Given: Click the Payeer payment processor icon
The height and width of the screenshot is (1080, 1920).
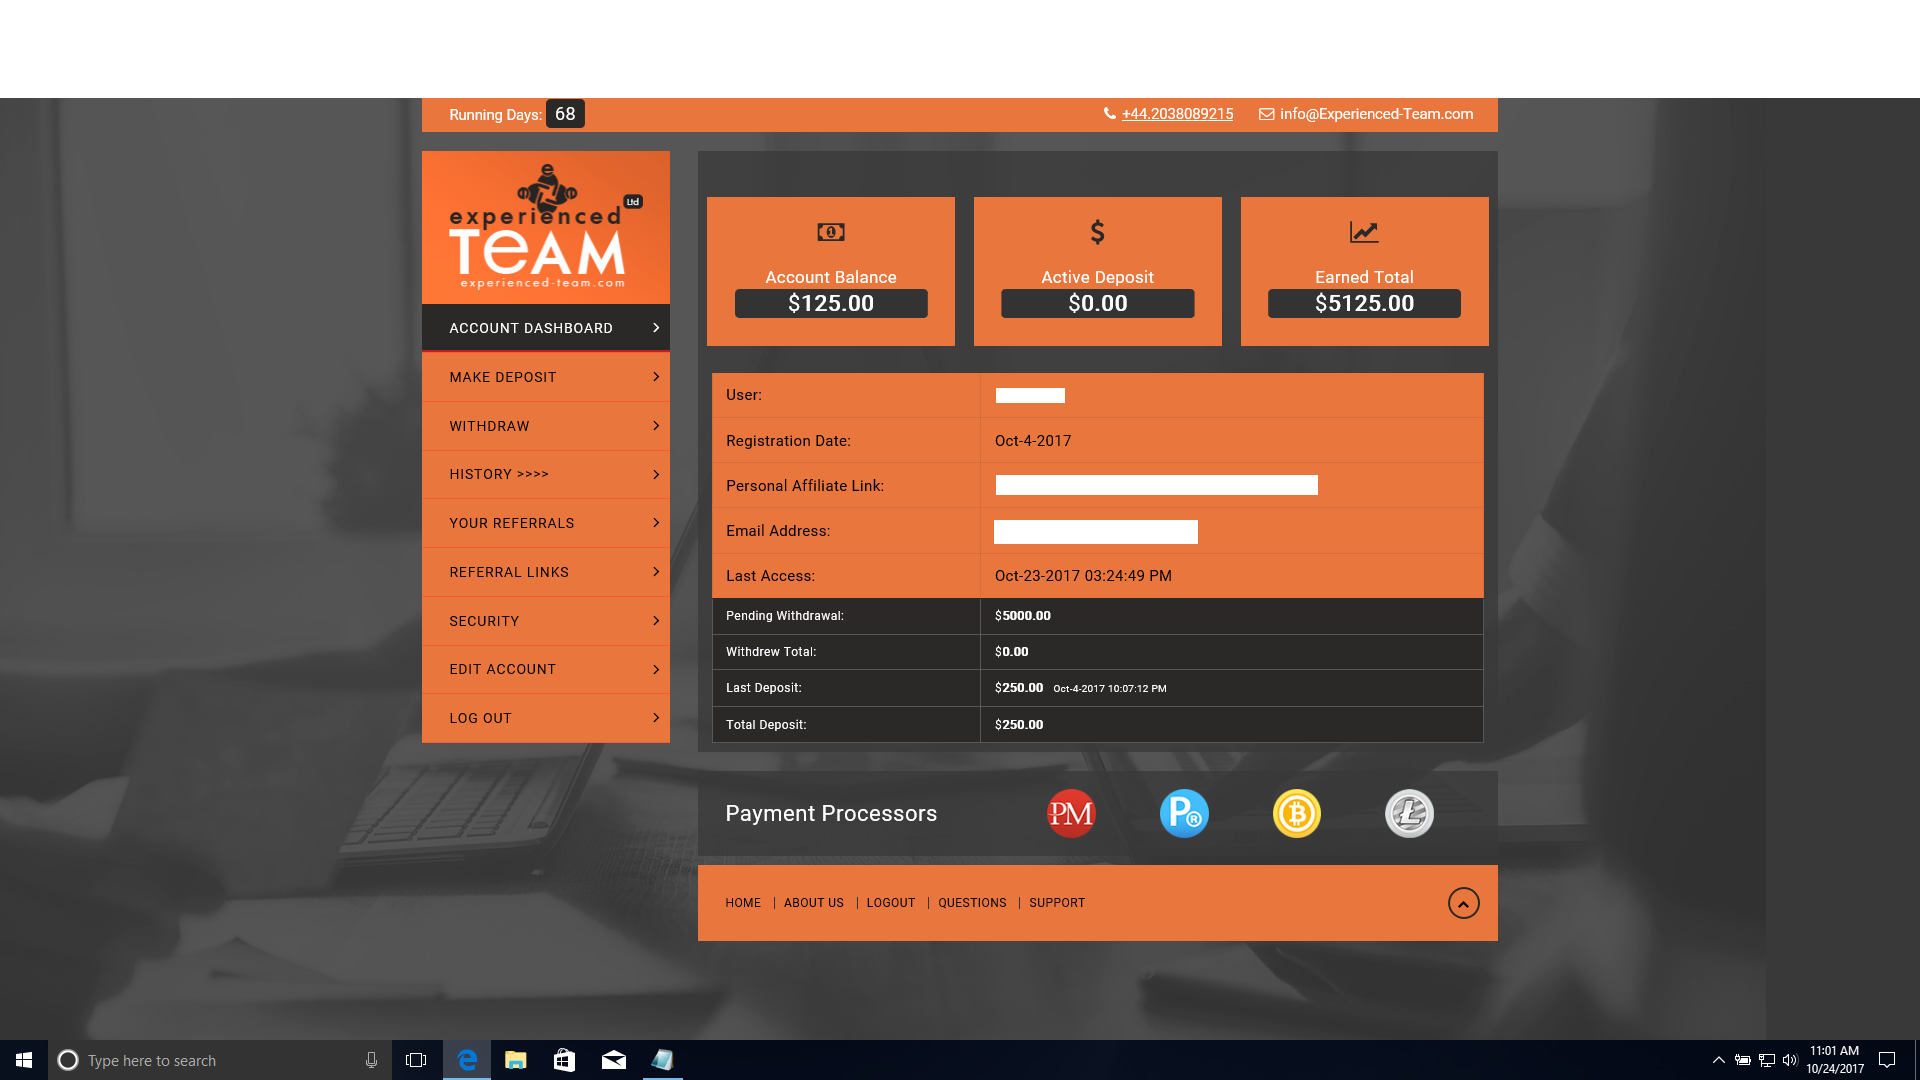Looking at the screenshot, I should tap(1184, 814).
